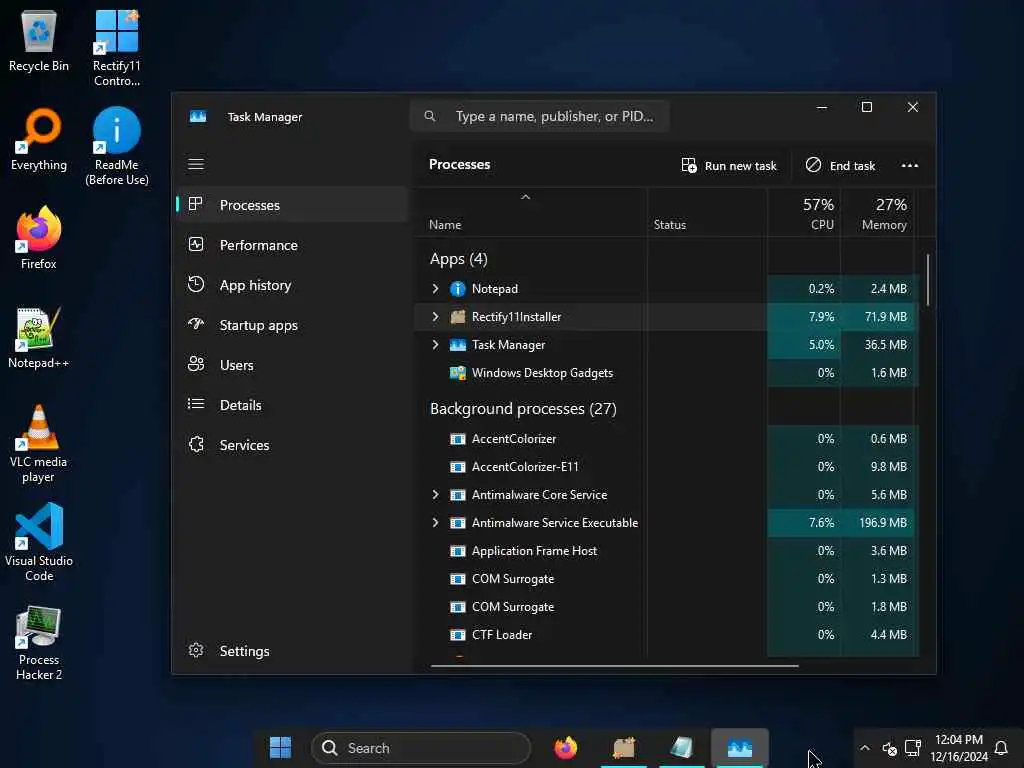
Task: Open Task Manager Settings
Action: pos(292,651)
